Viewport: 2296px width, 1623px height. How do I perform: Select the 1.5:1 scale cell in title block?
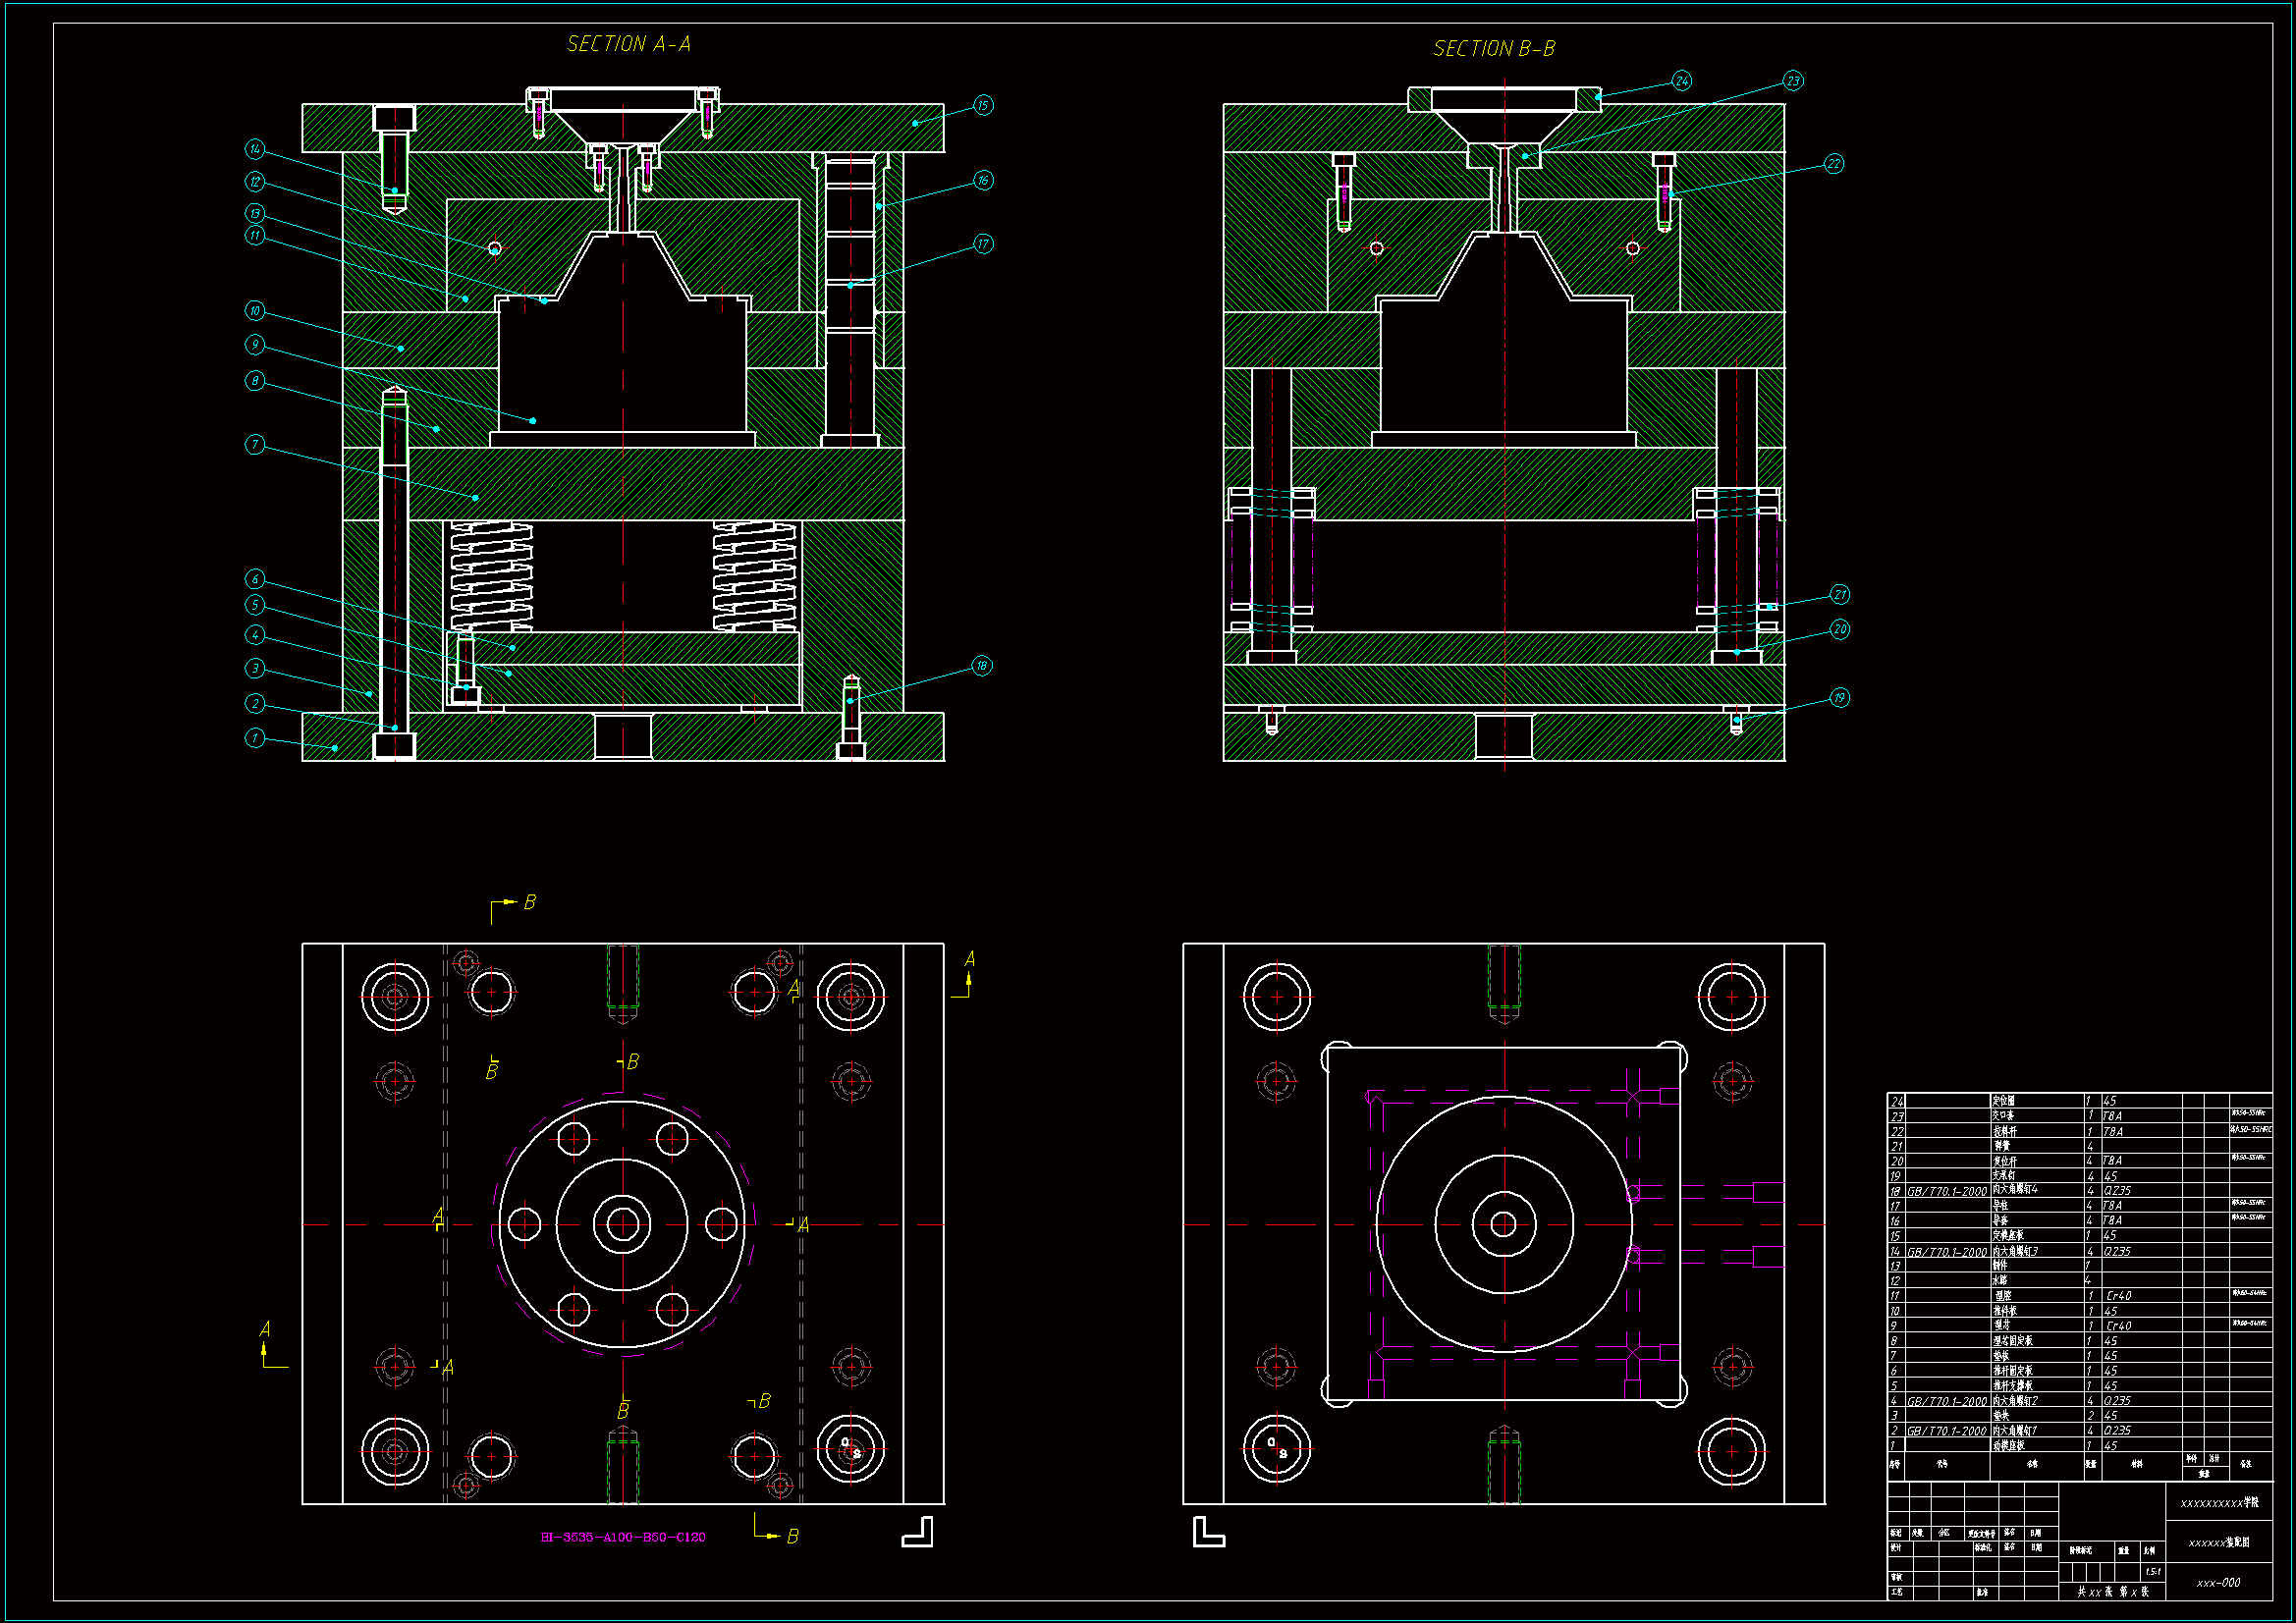click(2152, 1572)
